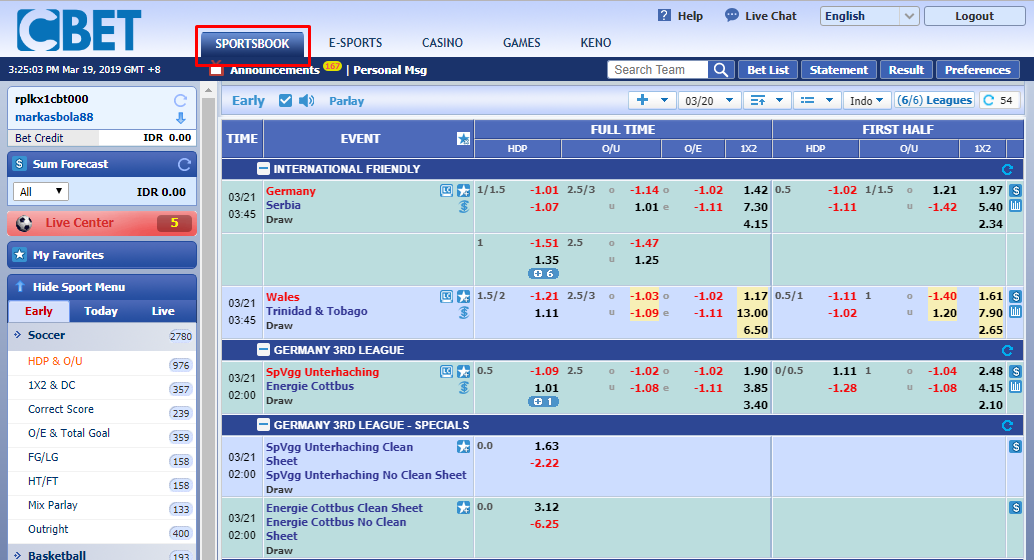The width and height of the screenshot is (1034, 560).
Task: Star the SpVgg Unterhaching Clean Sheet special
Action: [x=464, y=447]
